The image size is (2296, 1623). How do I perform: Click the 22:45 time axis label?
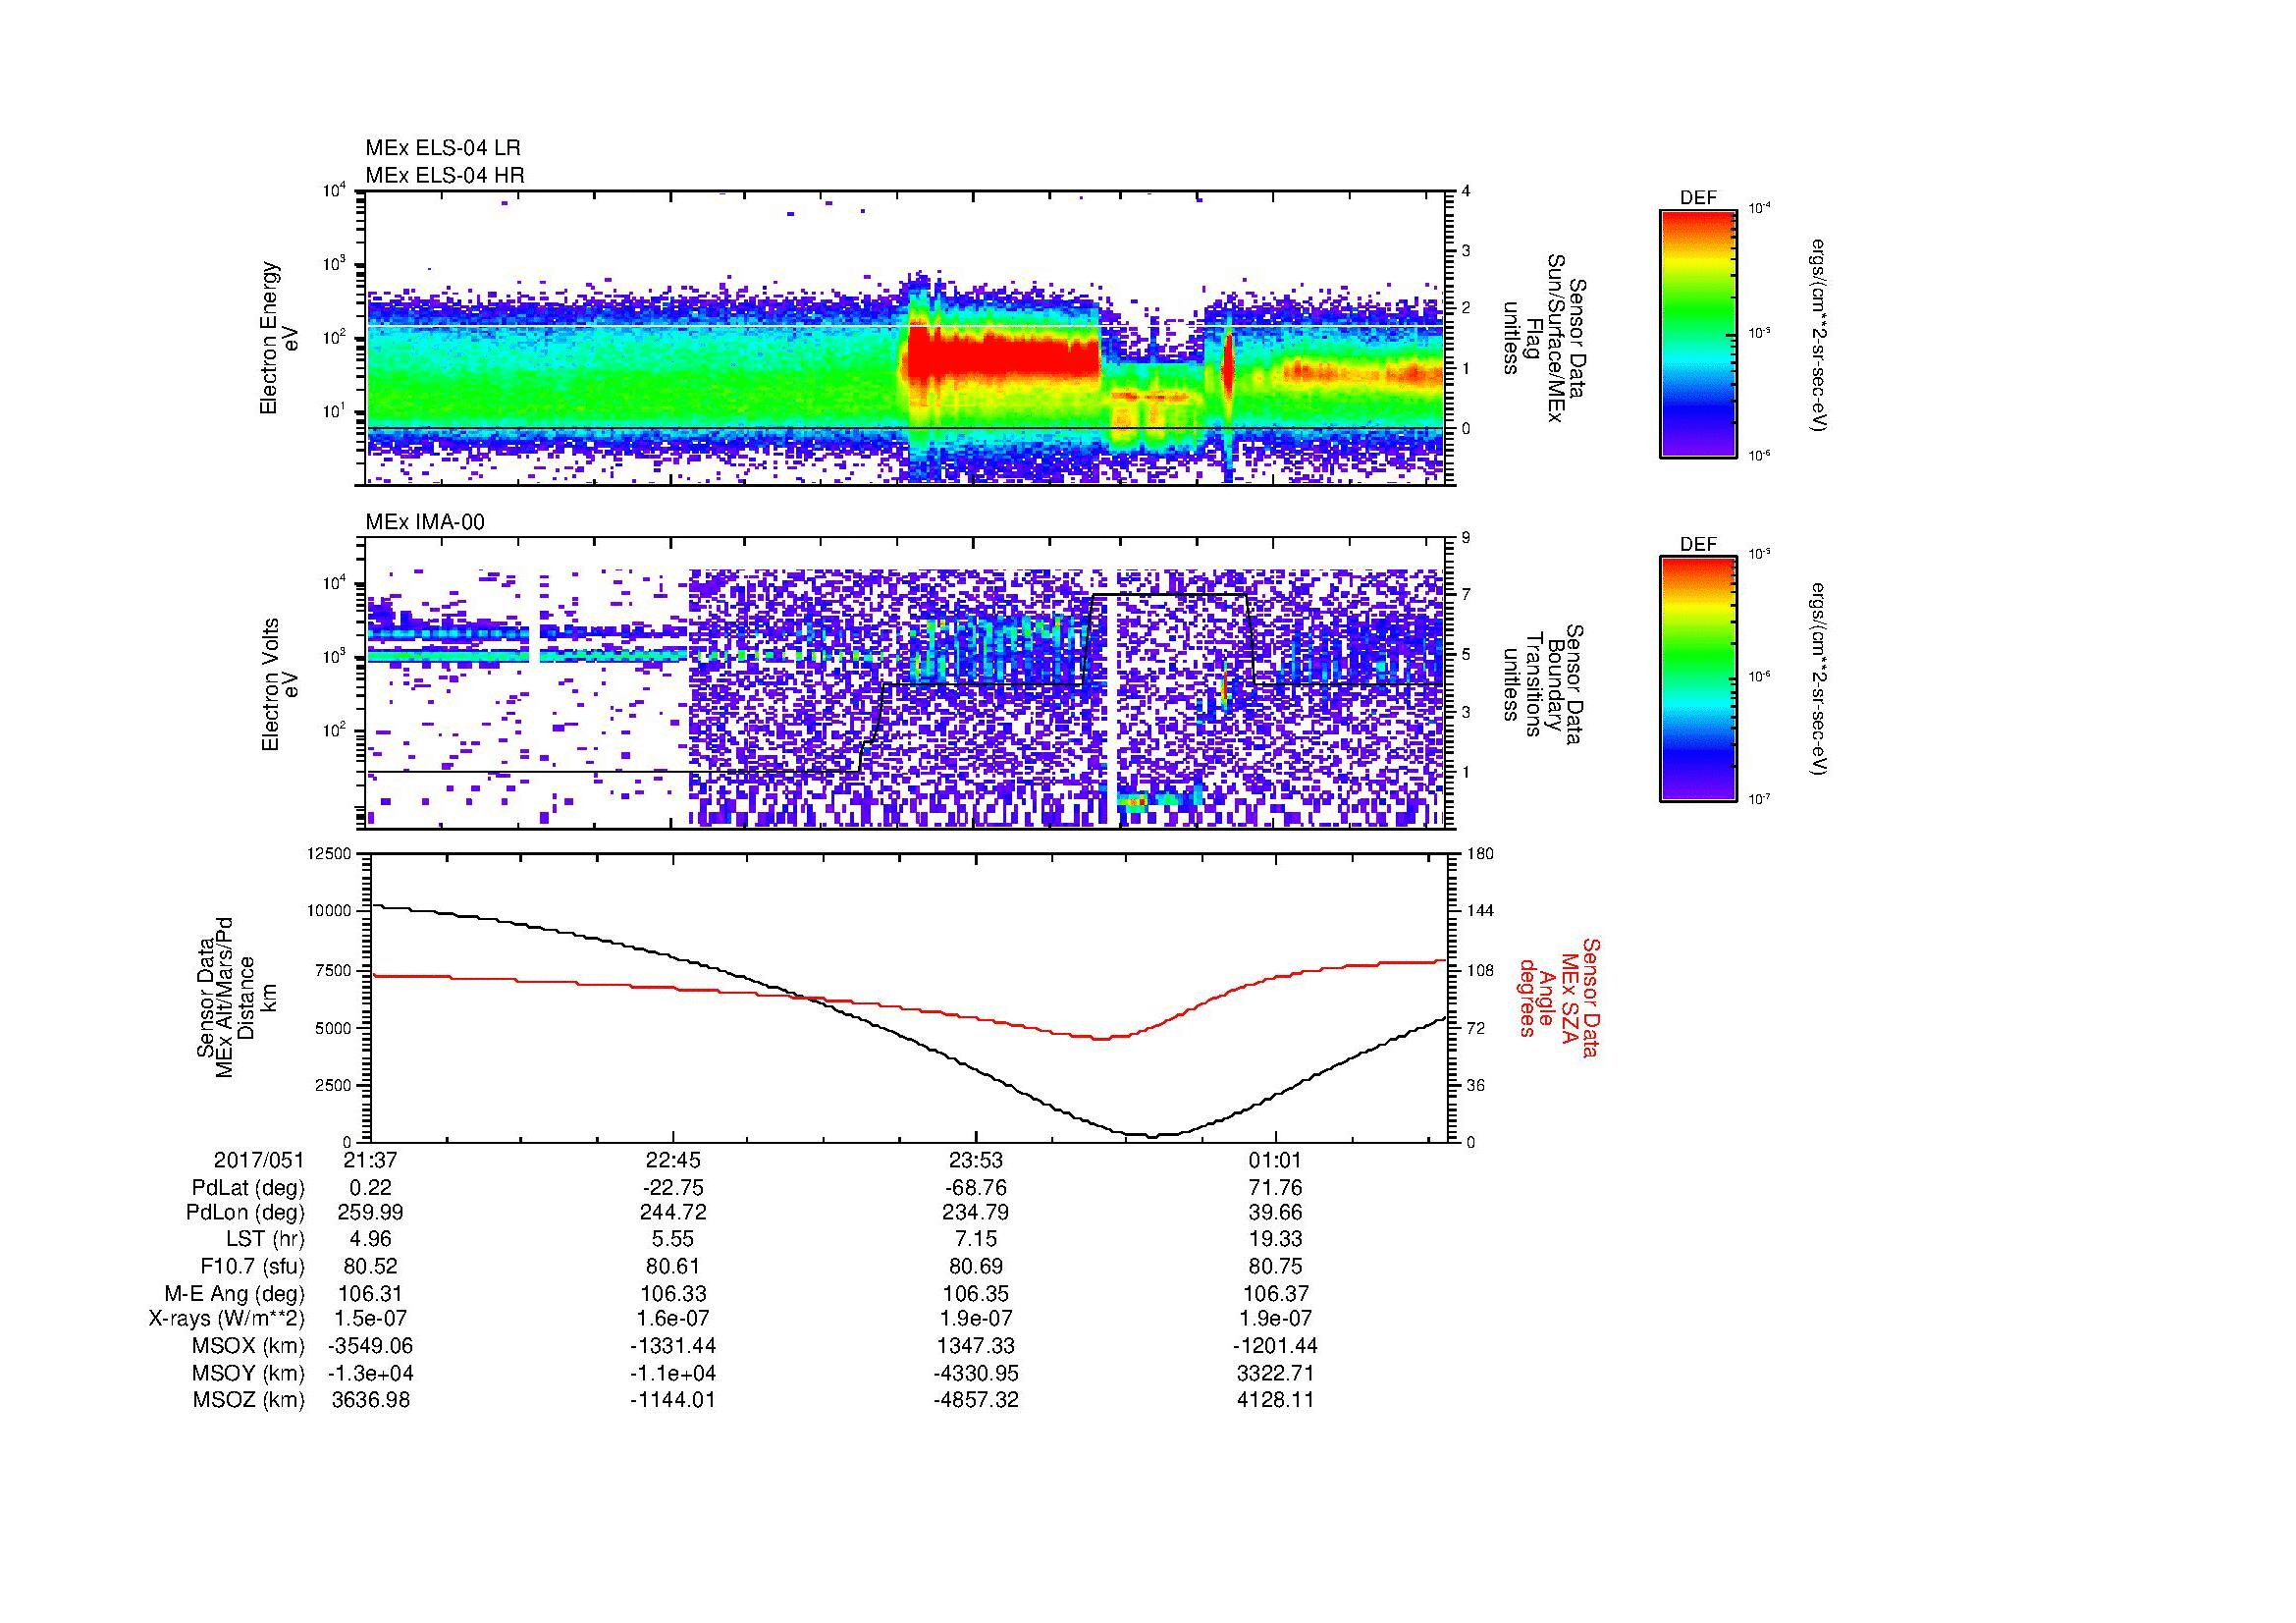click(673, 1160)
